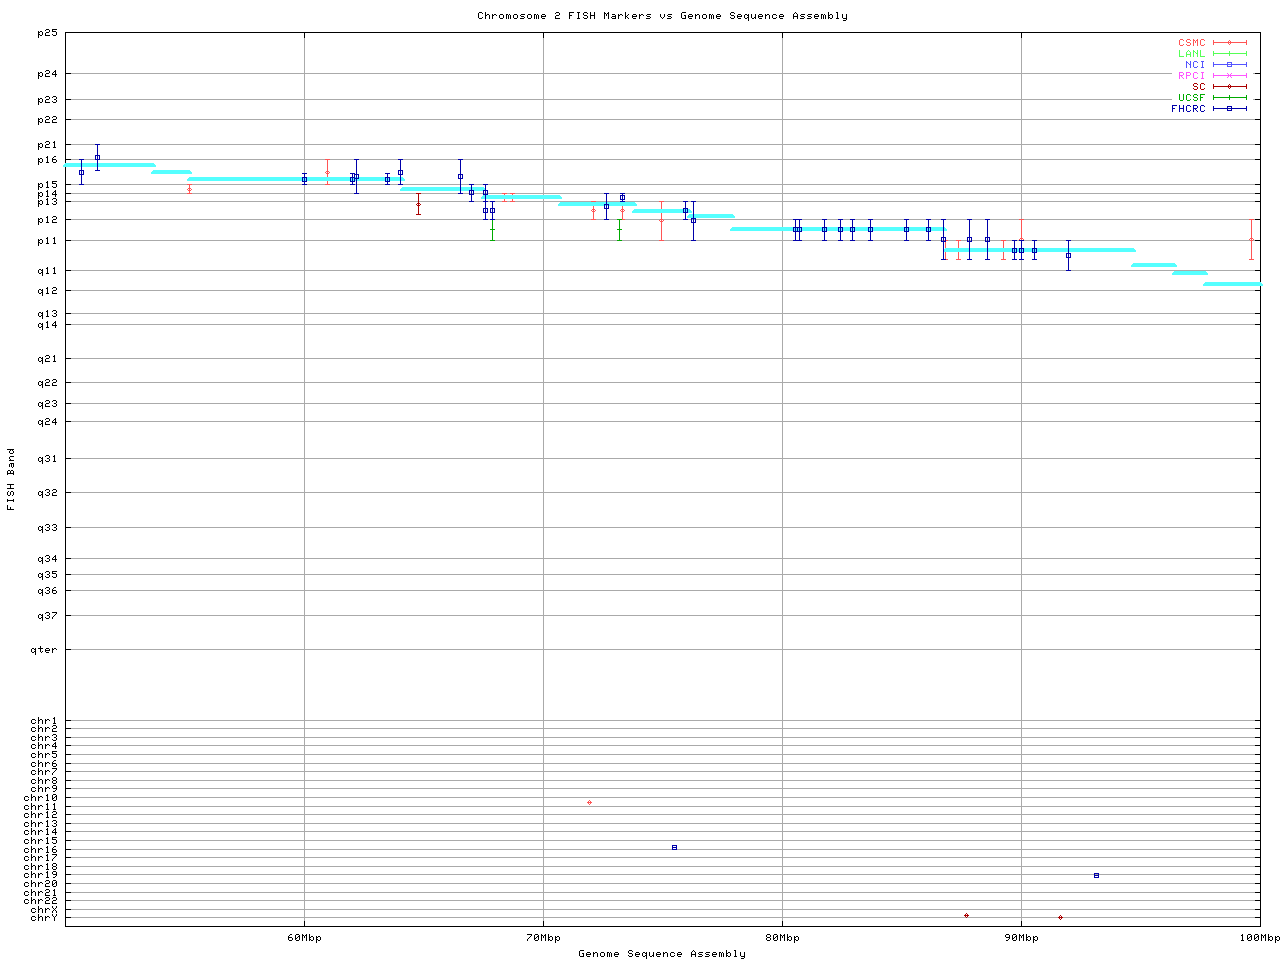Viewport: 1280px width, 960px height.
Task: Click the blue square marker in chr16 row
Action: click(x=674, y=847)
